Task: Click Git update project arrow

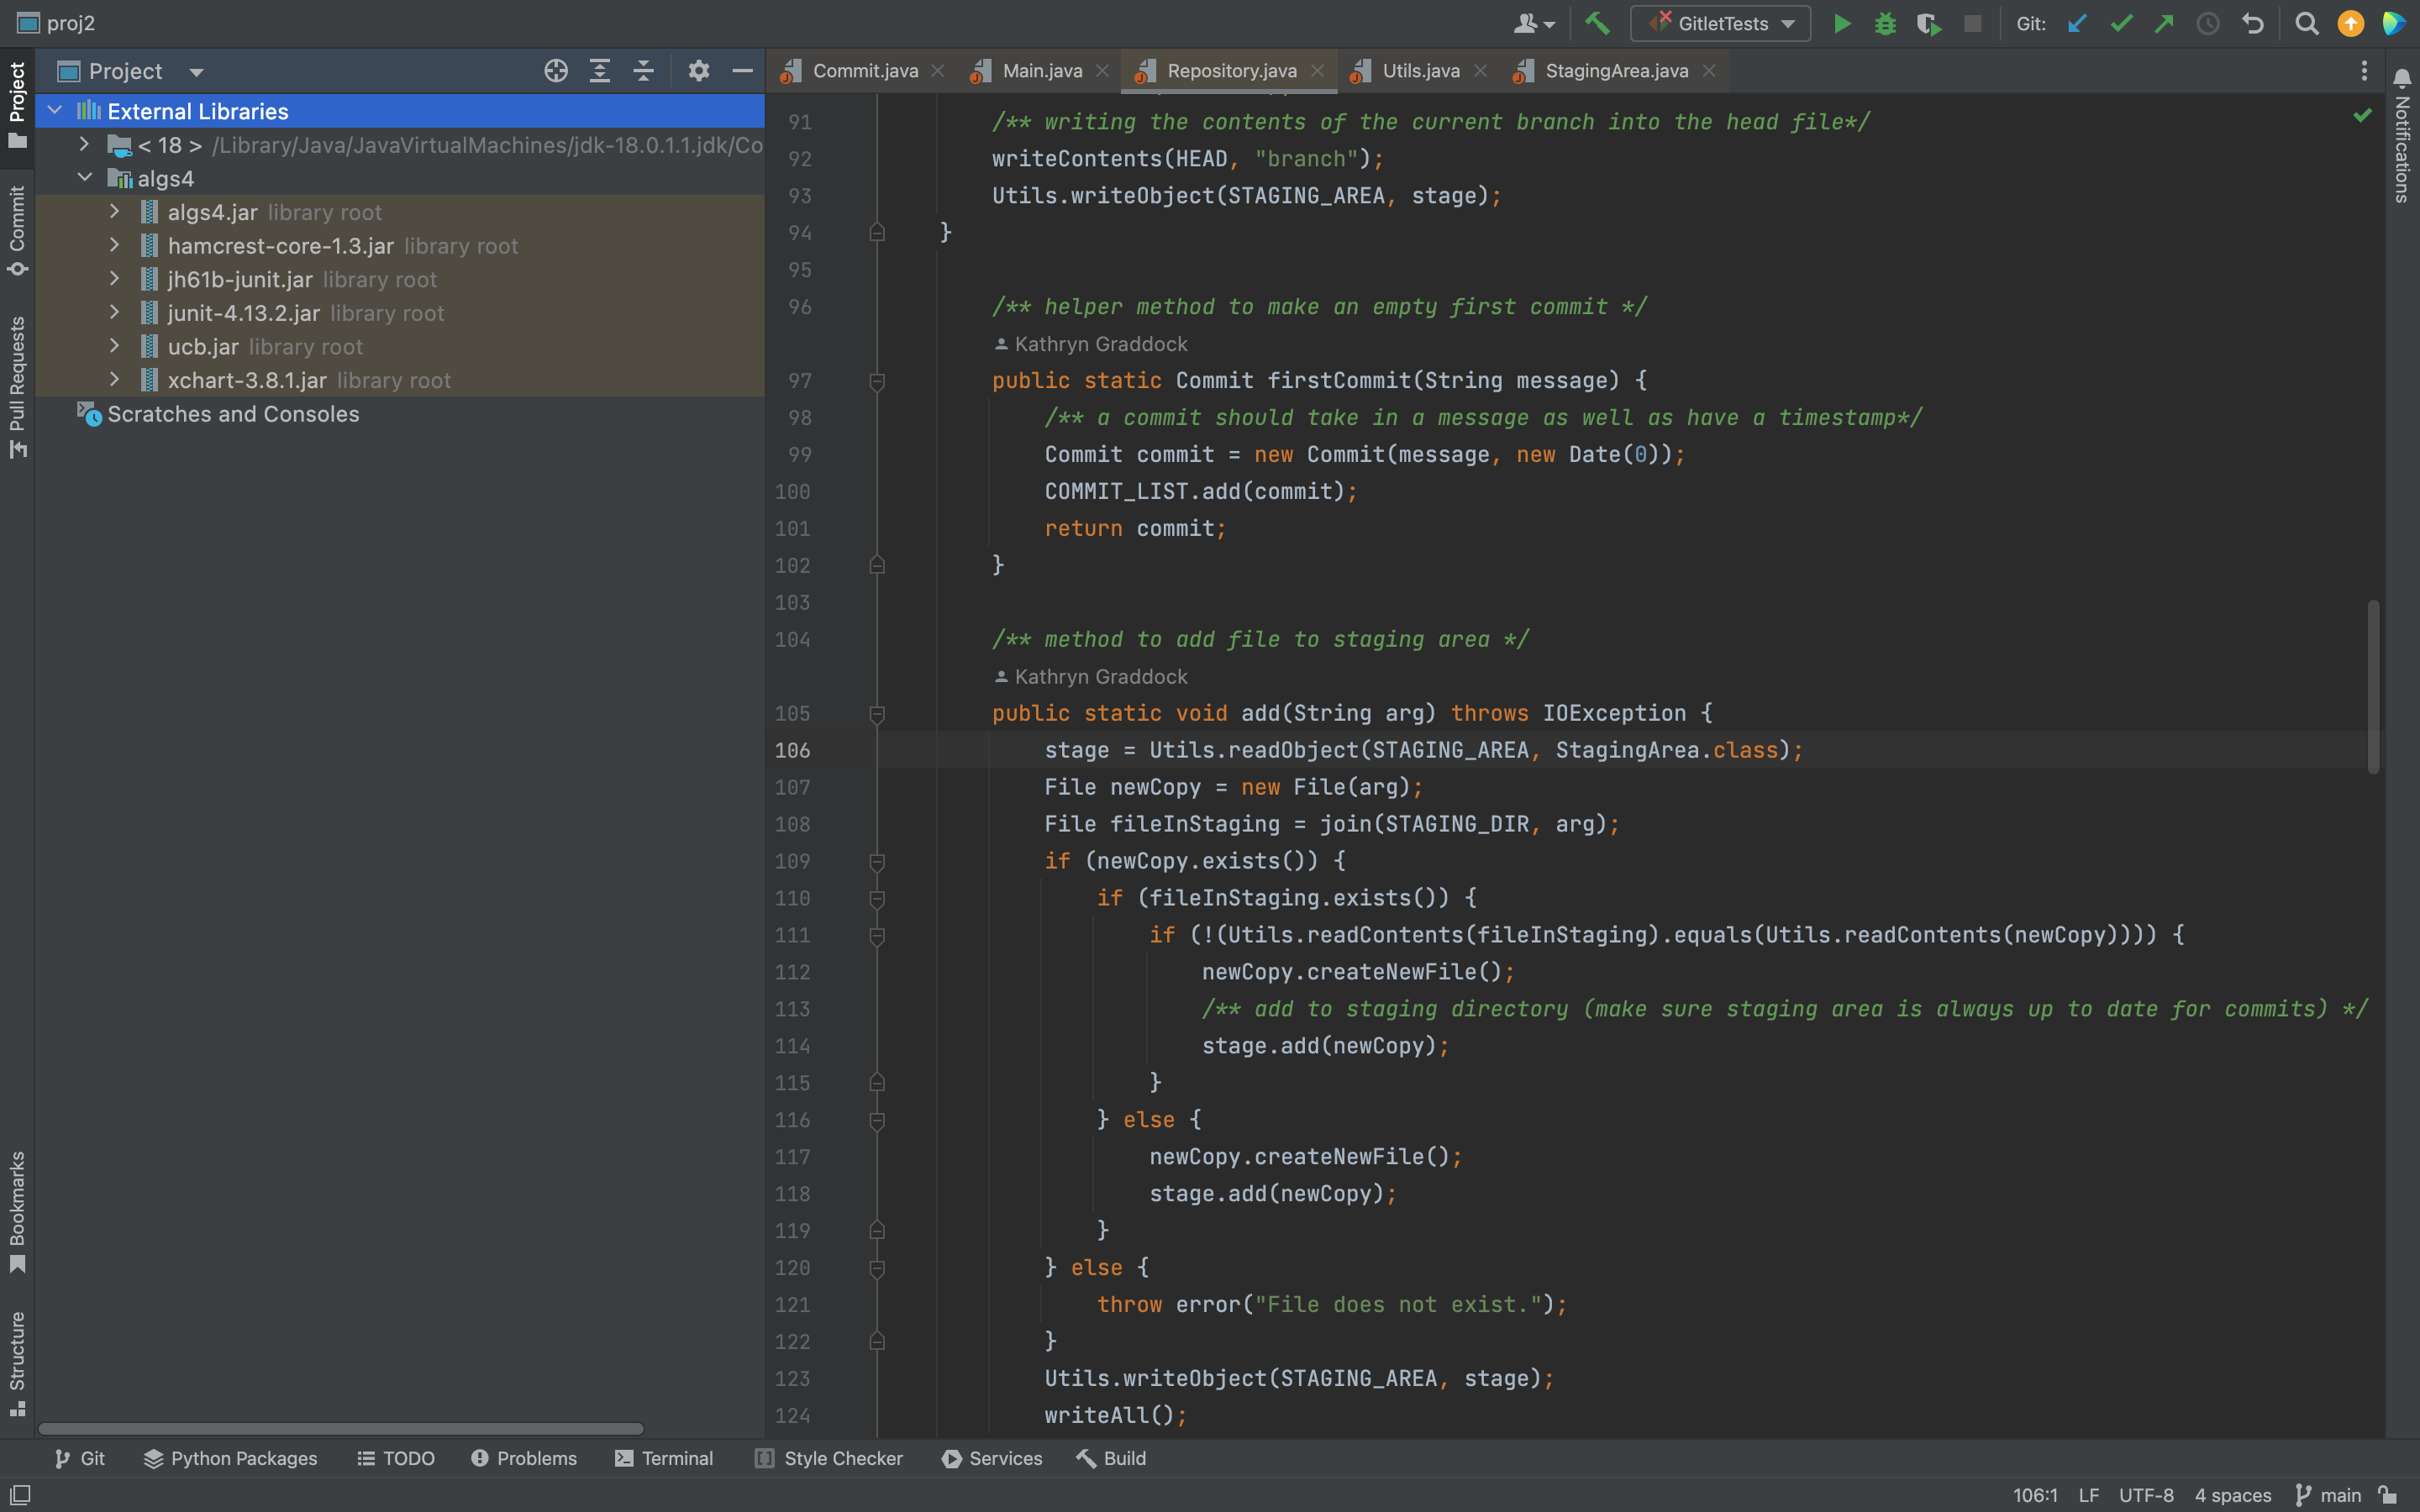Action: pyautogui.click(x=2077, y=24)
